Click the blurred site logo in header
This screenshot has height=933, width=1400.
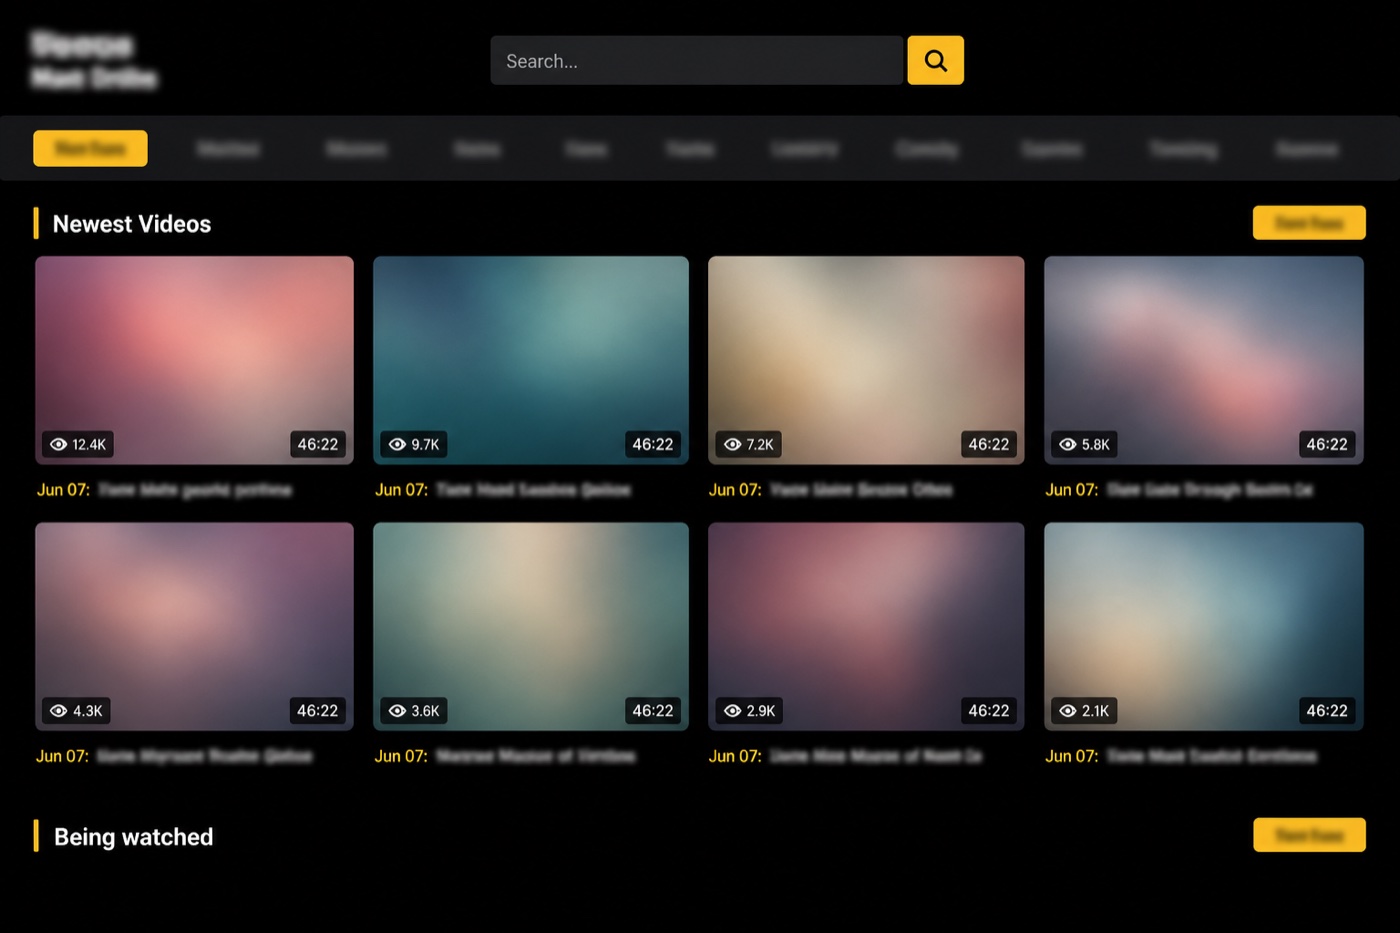(x=94, y=60)
